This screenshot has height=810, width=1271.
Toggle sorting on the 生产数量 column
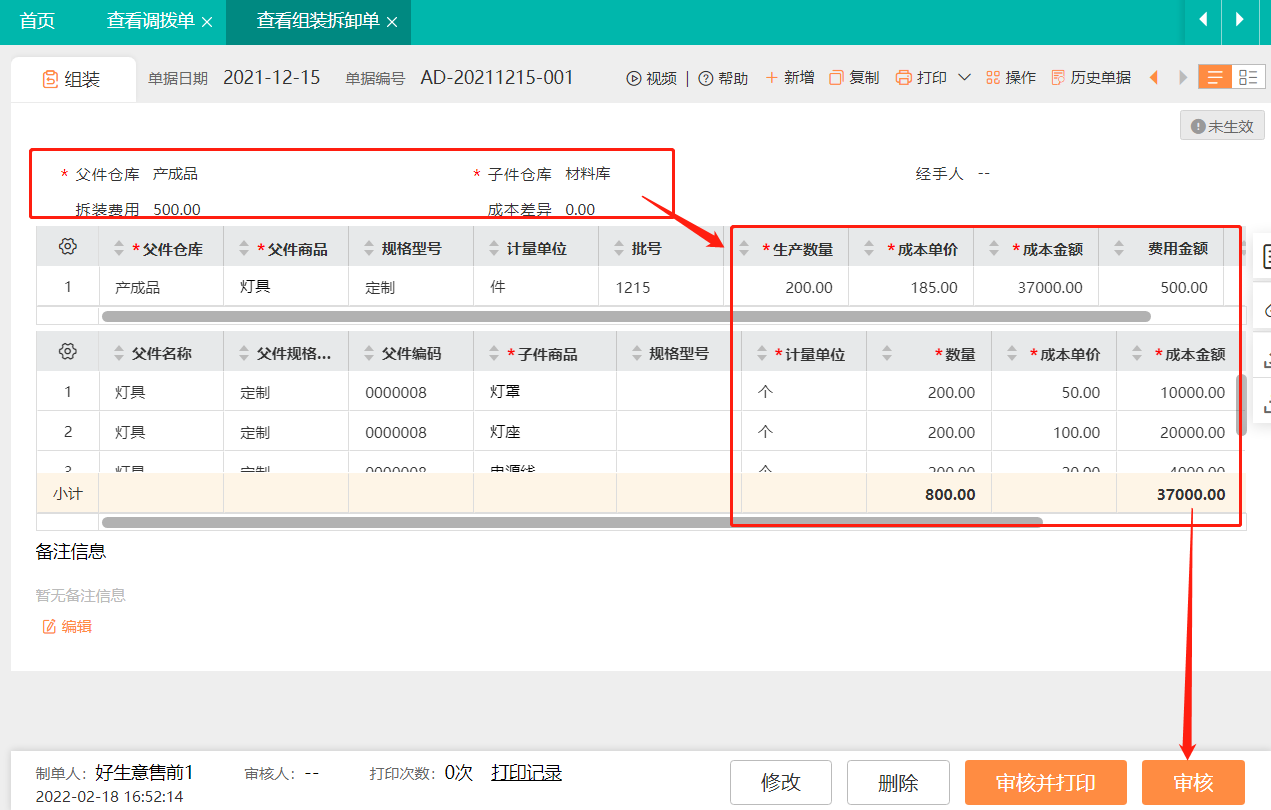(745, 246)
